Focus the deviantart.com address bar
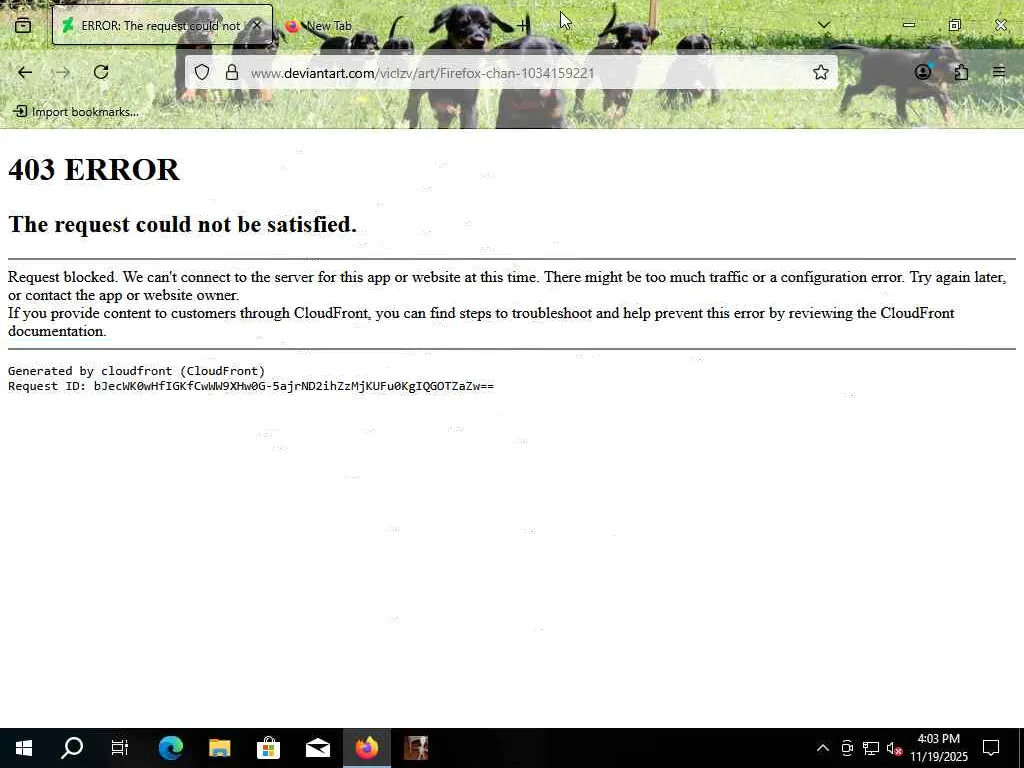 pos(511,72)
